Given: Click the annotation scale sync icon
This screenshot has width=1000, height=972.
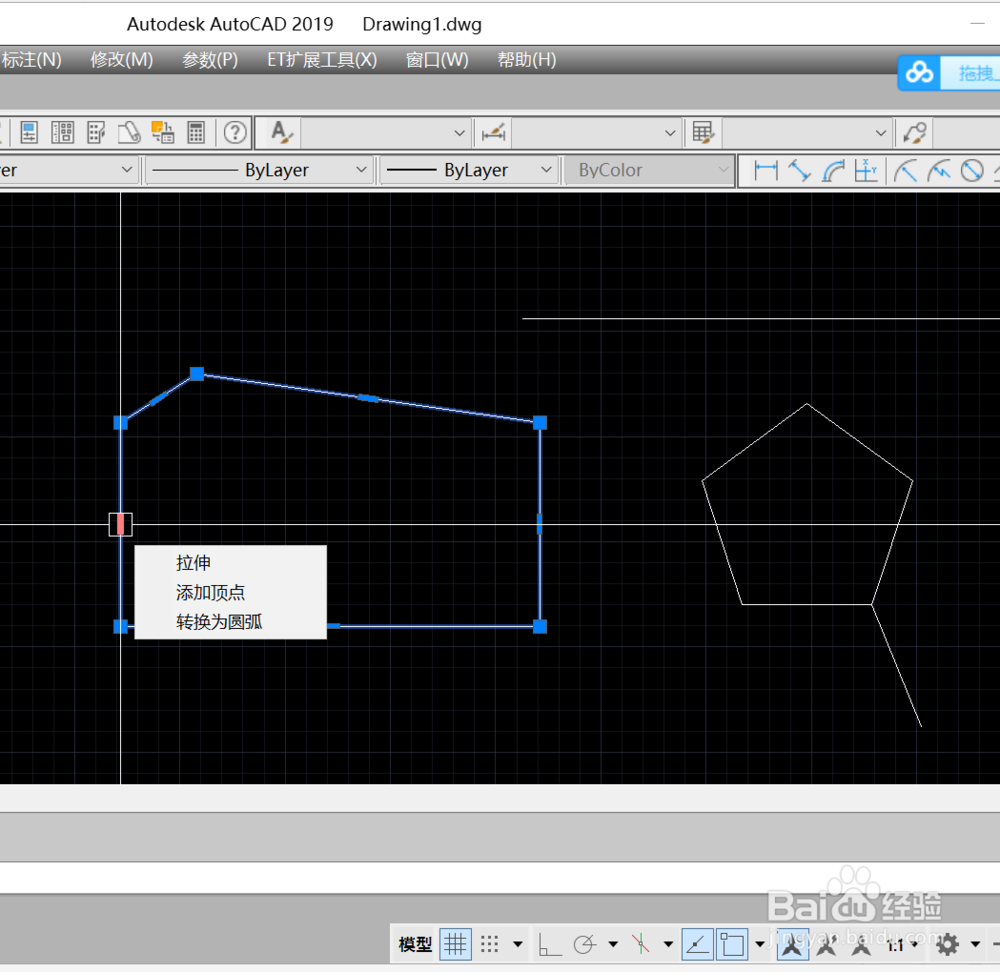Looking at the screenshot, I should click(x=860, y=944).
